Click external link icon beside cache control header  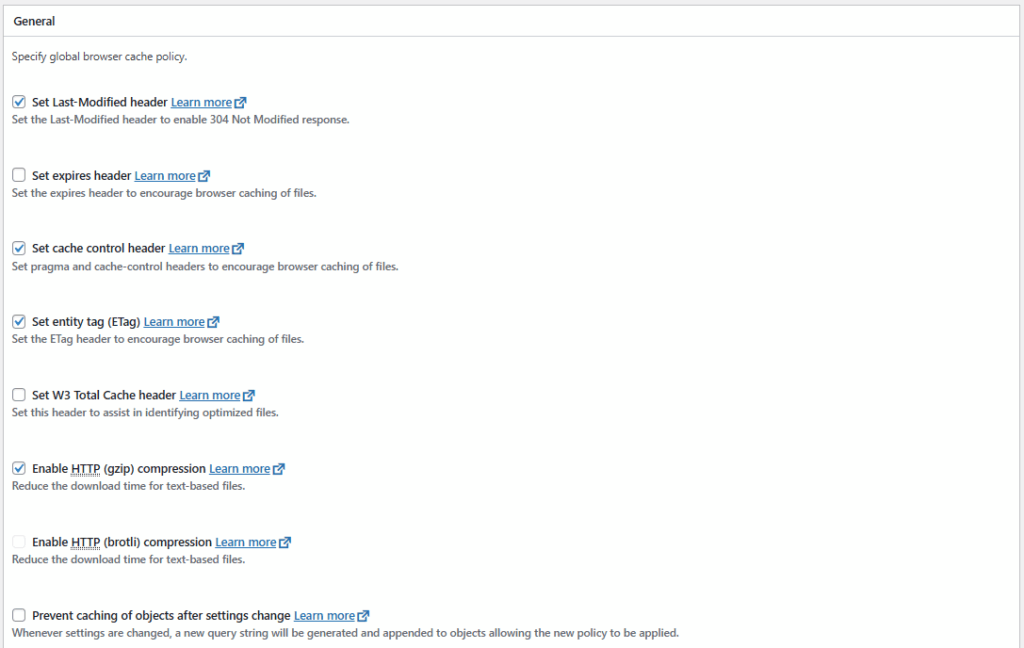(238, 249)
